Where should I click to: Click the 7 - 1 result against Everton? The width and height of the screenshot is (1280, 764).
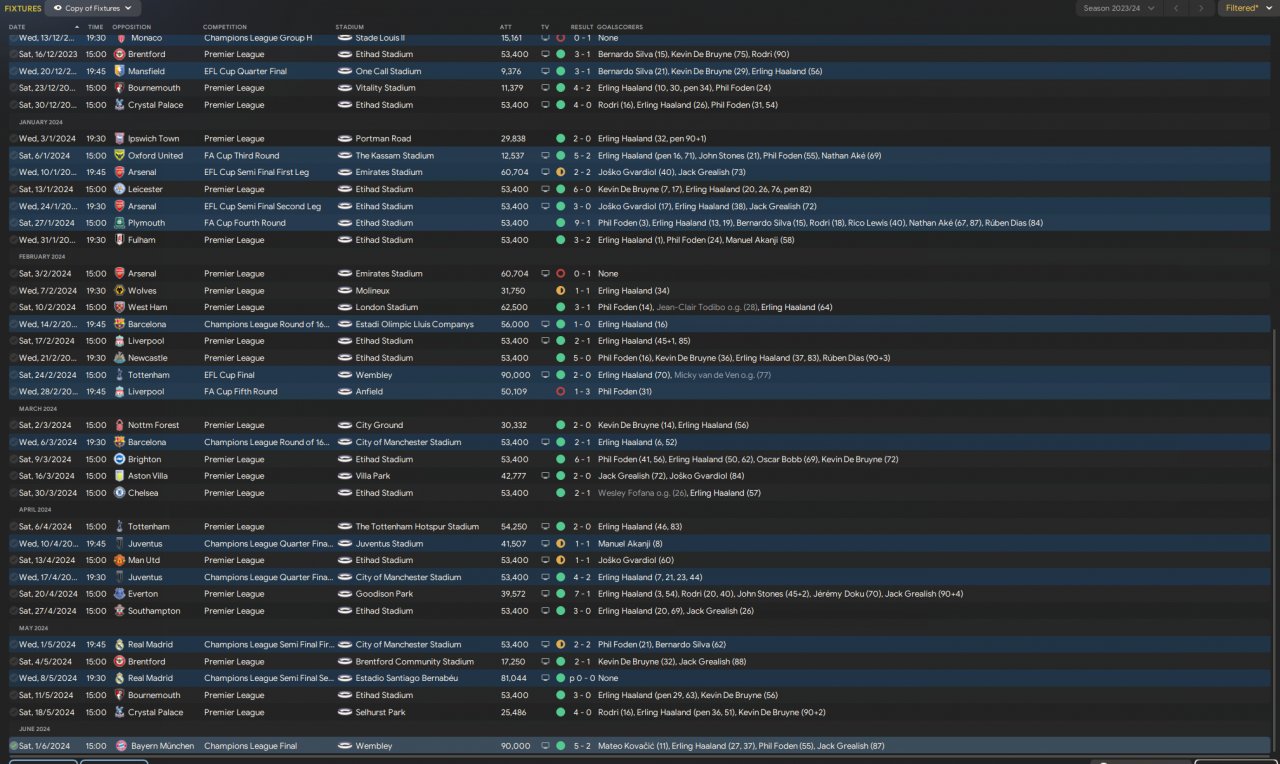[x=582, y=594]
